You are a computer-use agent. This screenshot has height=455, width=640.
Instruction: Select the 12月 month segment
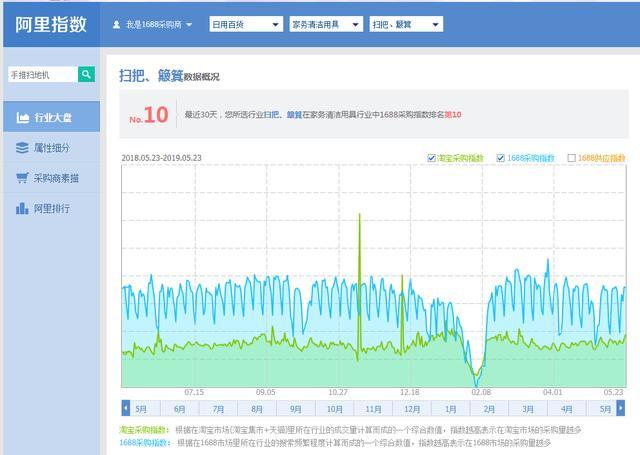412,409
